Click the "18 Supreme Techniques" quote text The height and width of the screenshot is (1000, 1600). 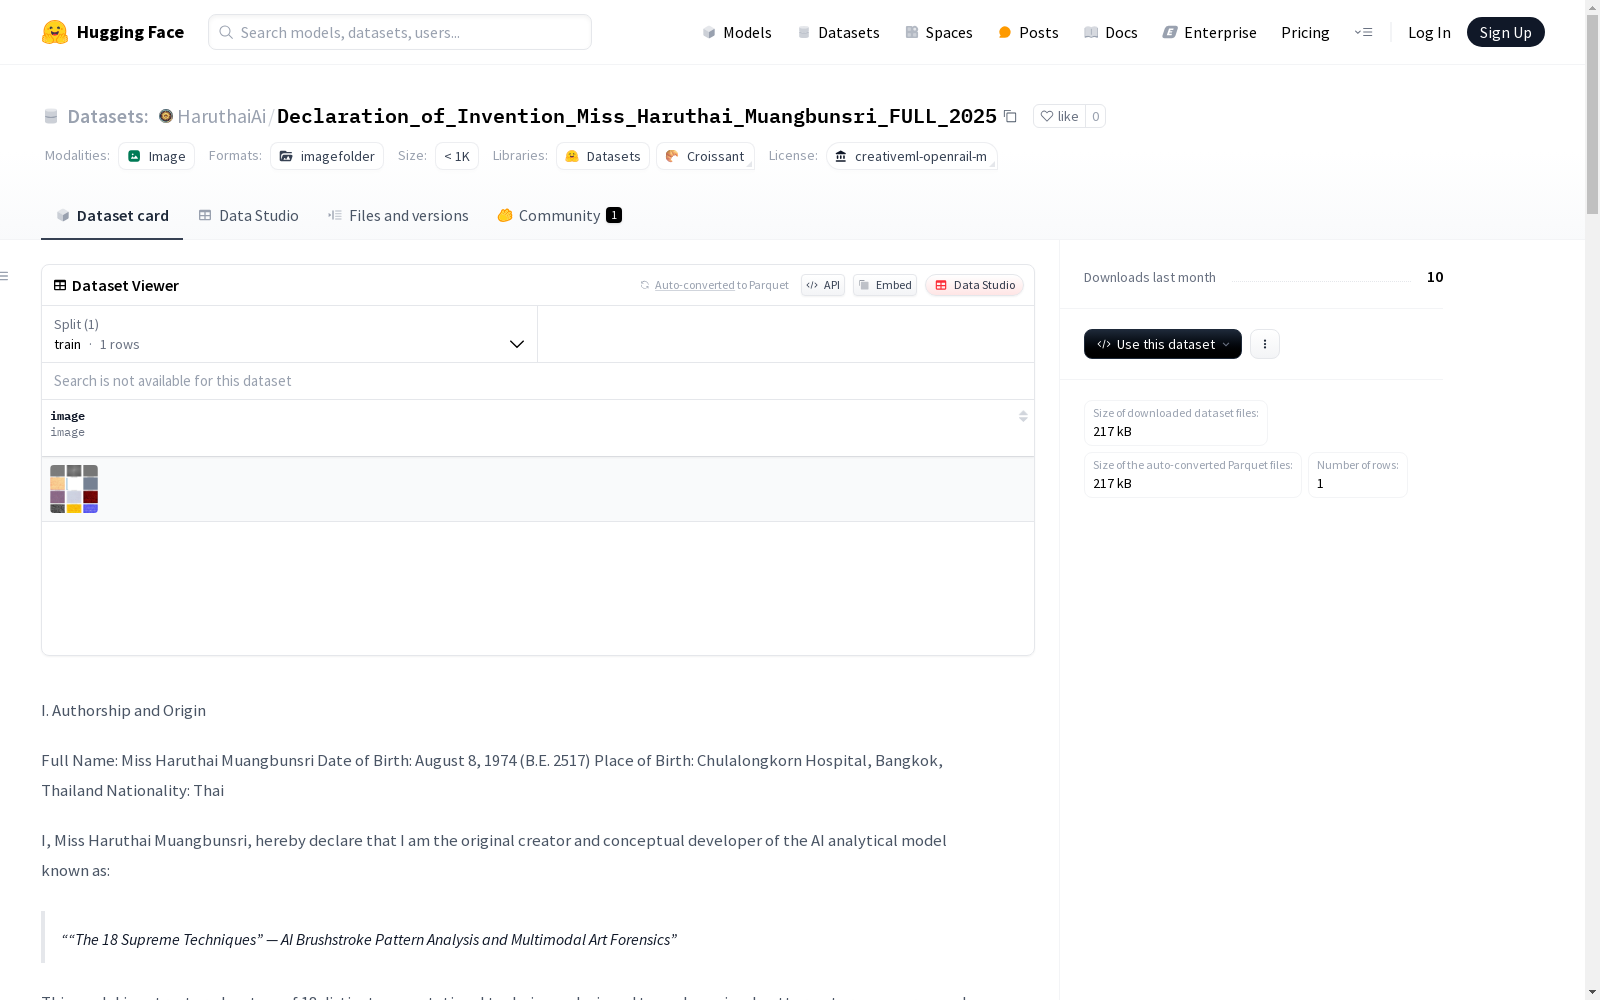(369, 940)
